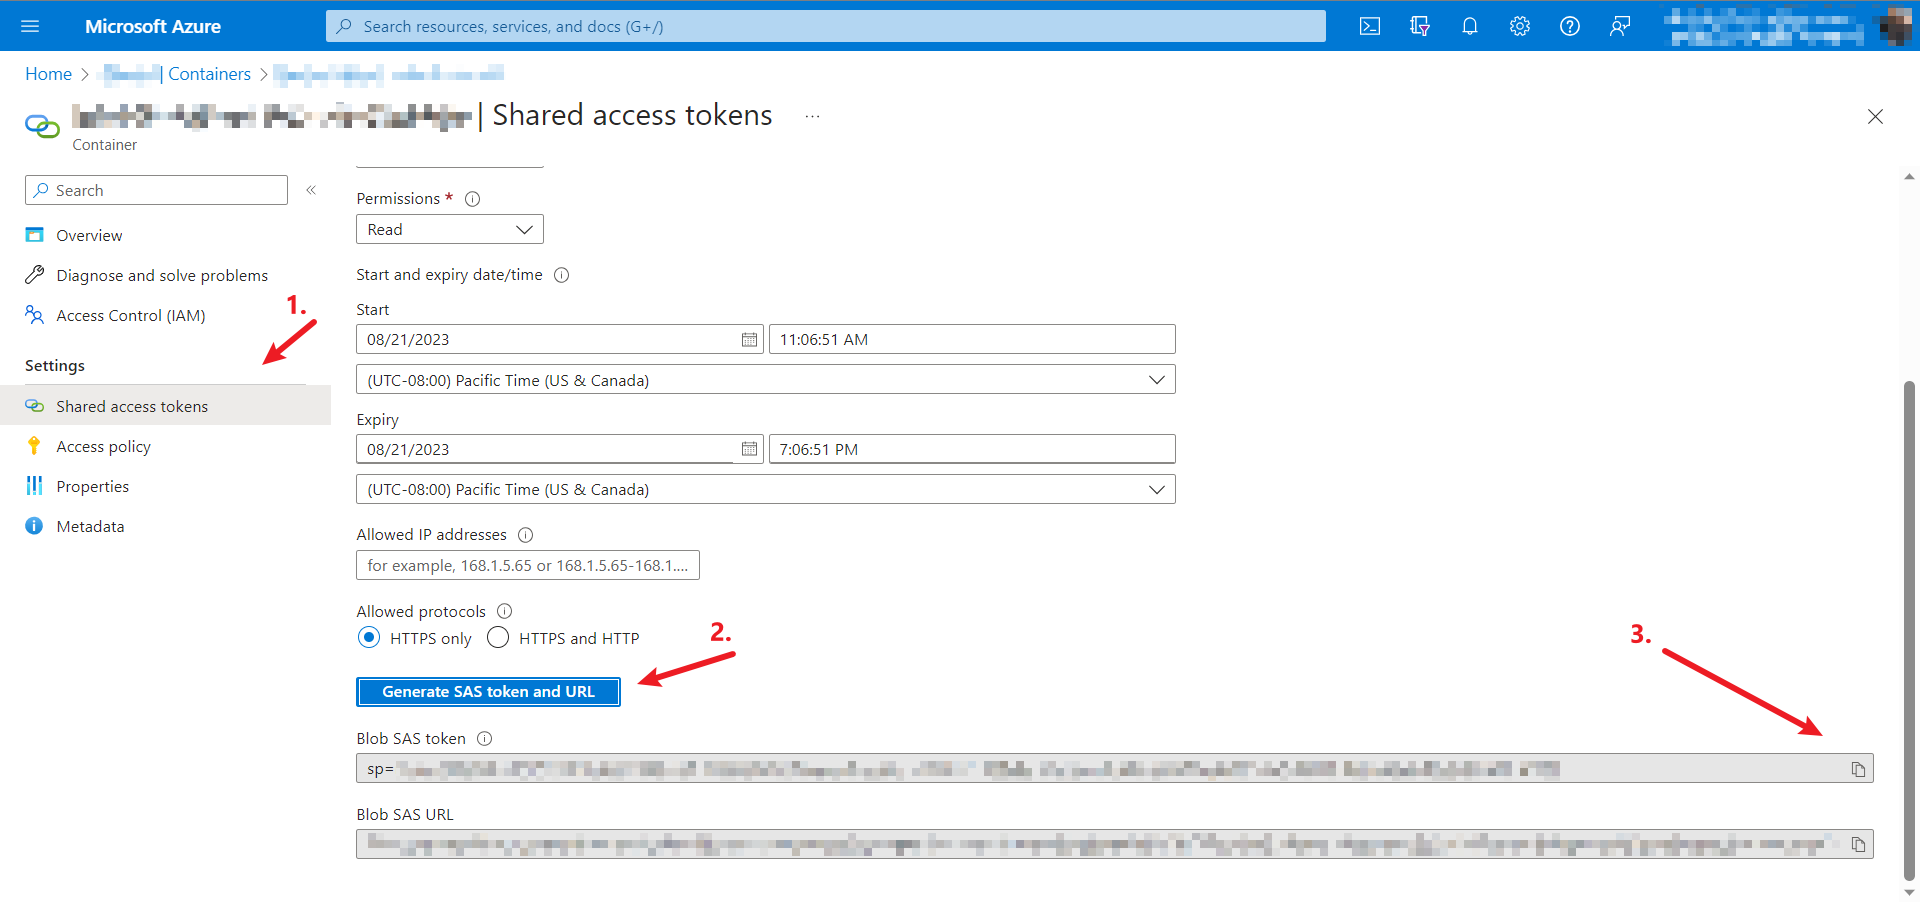Select HTTPS only protocol
The width and height of the screenshot is (1920, 902).
(x=370, y=638)
